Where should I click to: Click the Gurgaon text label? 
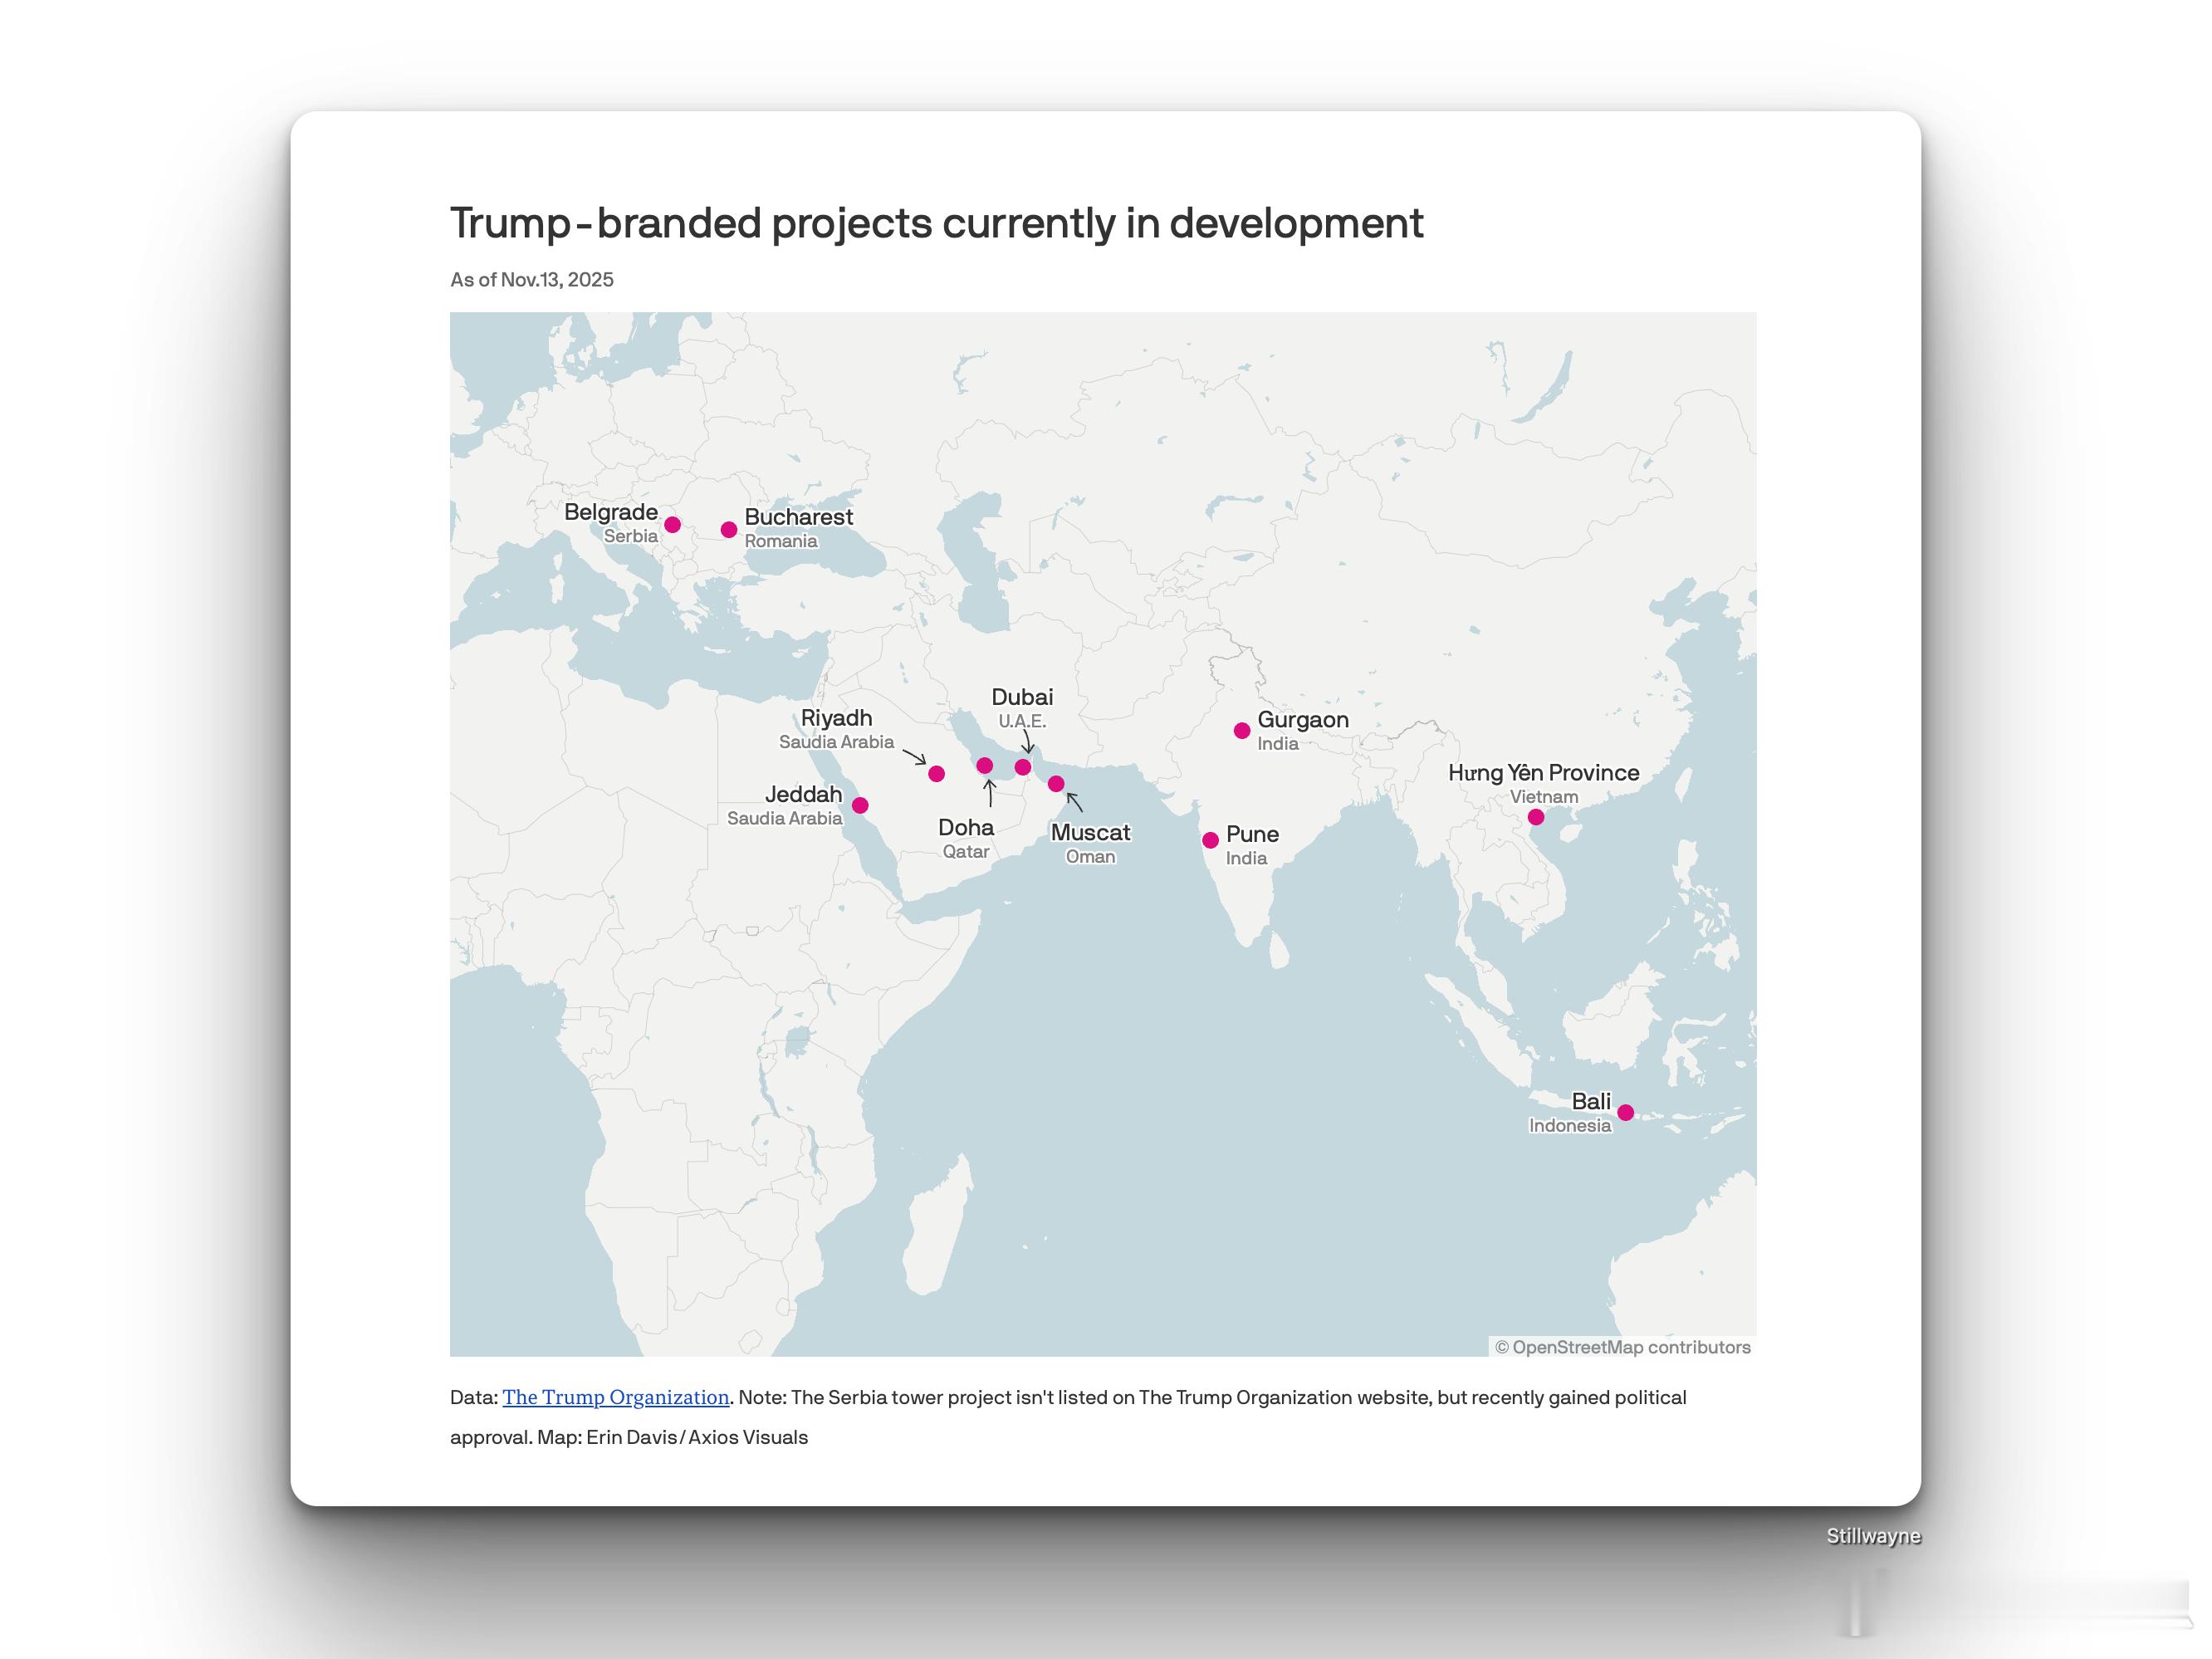pyautogui.click(x=1303, y=720)
